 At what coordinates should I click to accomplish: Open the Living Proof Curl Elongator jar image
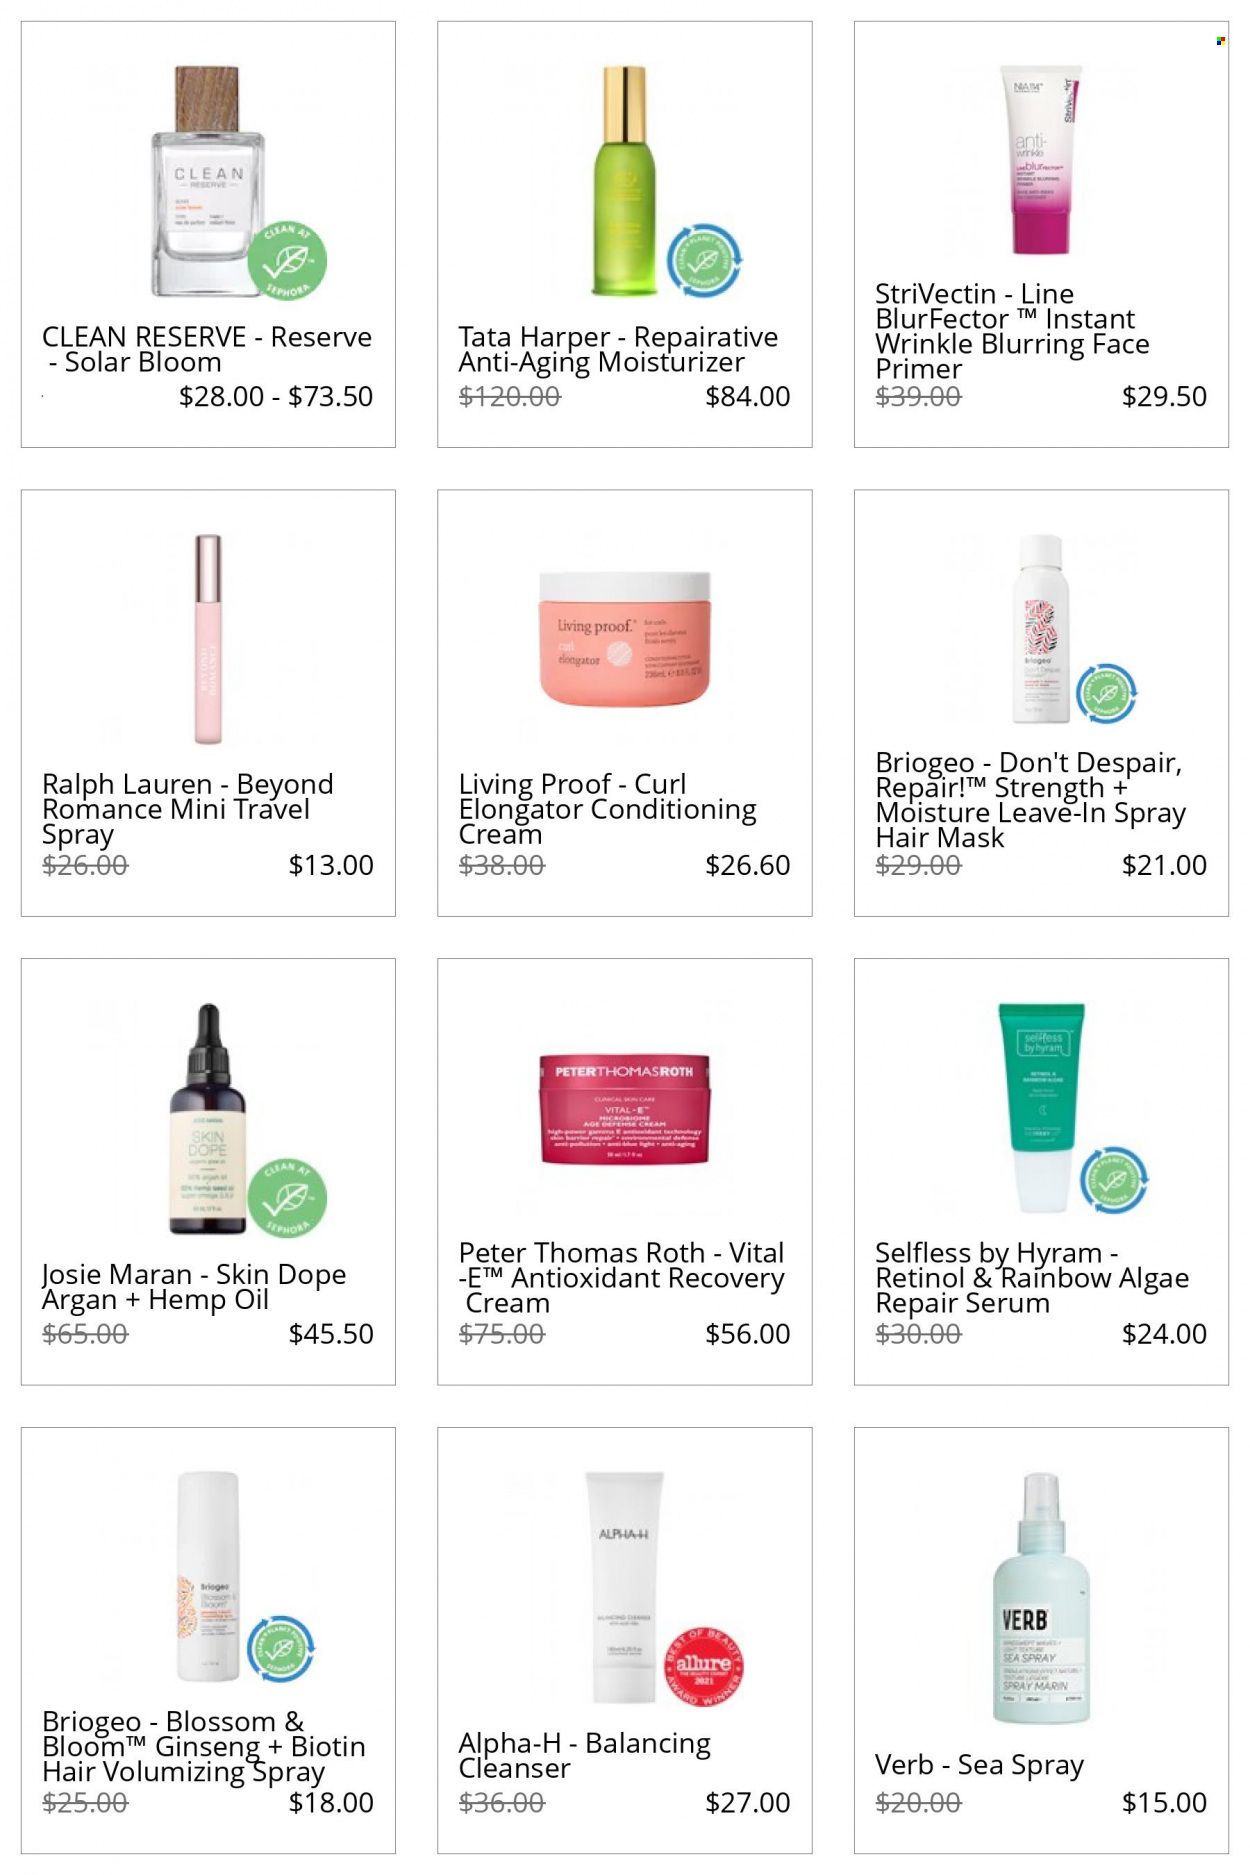[624, 638]
